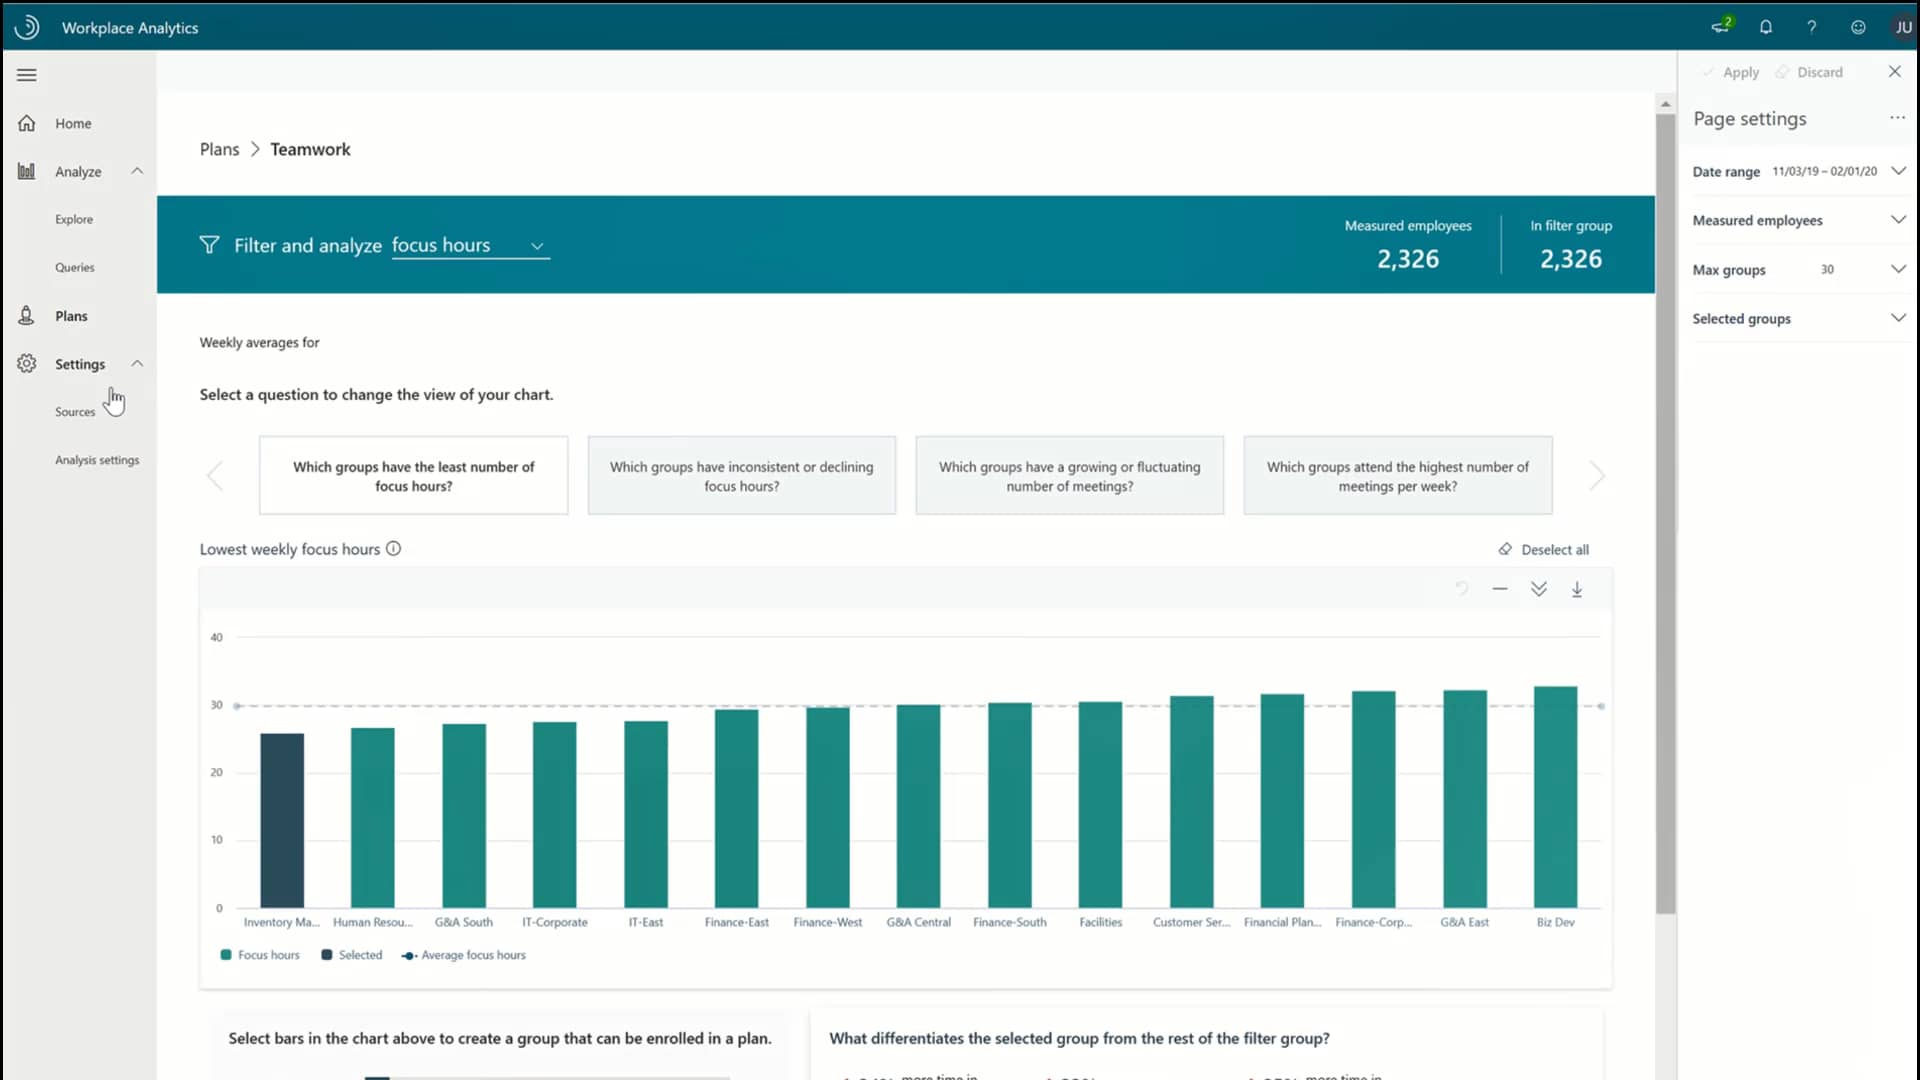Open Queries under Analyze

(x=75, y=267)
